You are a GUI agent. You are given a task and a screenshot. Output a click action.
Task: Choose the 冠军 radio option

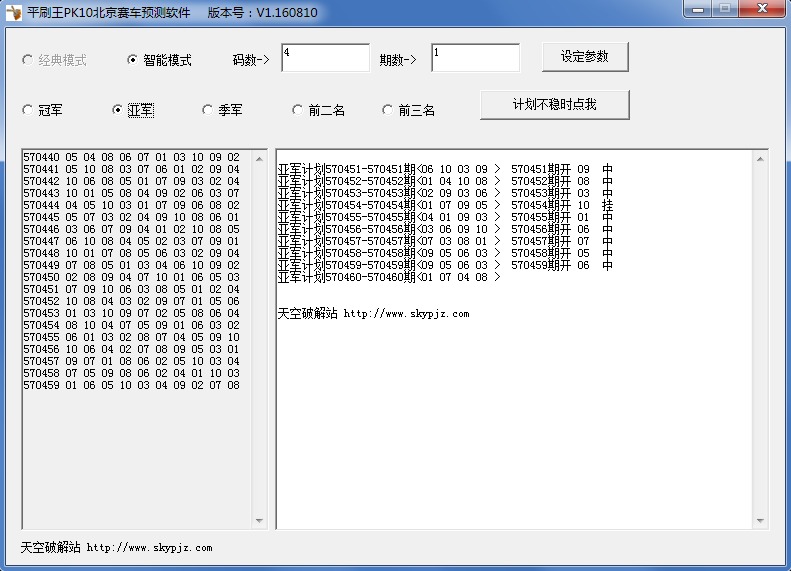point(28,110)
